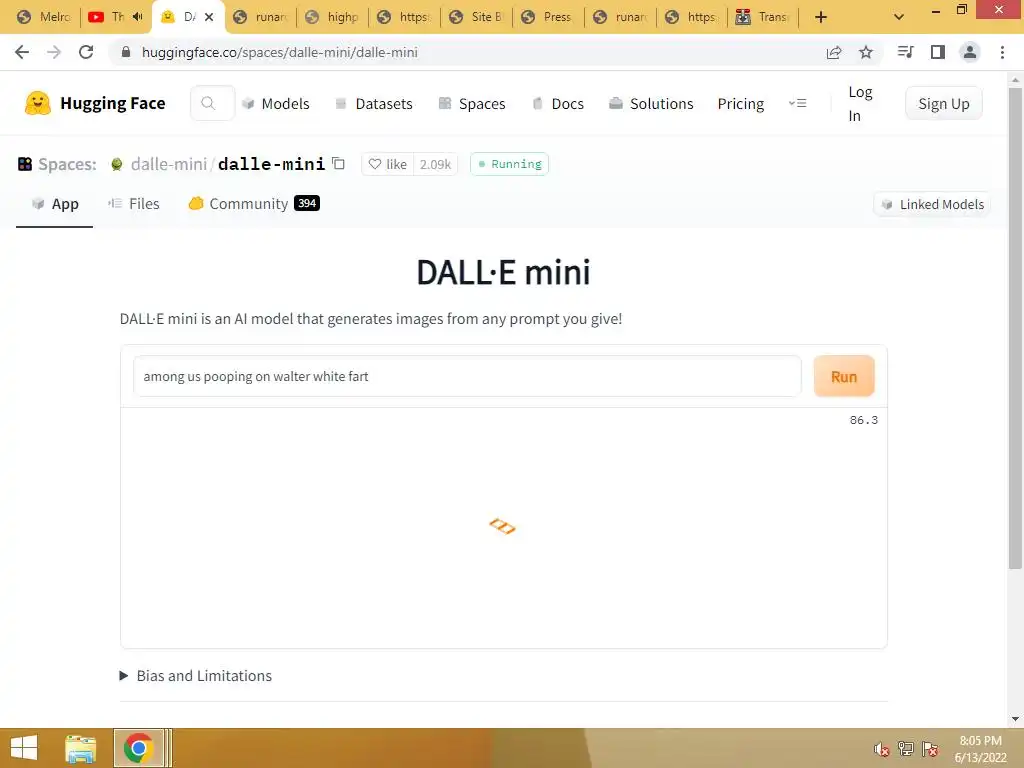Open the taskbar clock and date
The image size is (1024, 768).
click(x=980, y=749)
